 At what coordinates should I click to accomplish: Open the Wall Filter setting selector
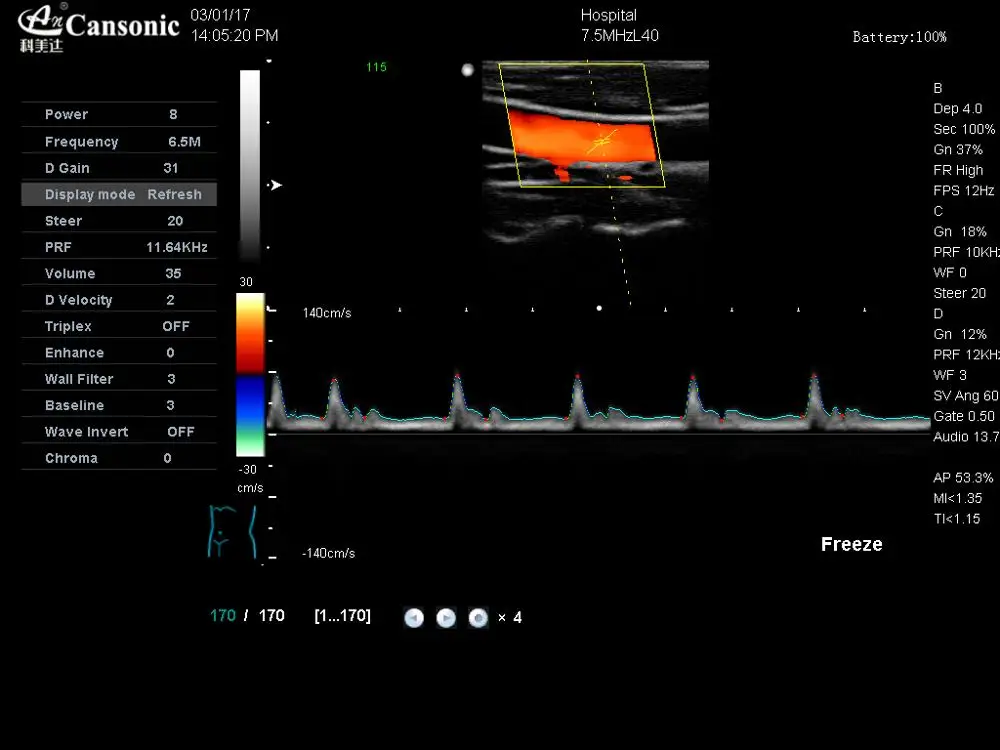[x=118, y=378]
